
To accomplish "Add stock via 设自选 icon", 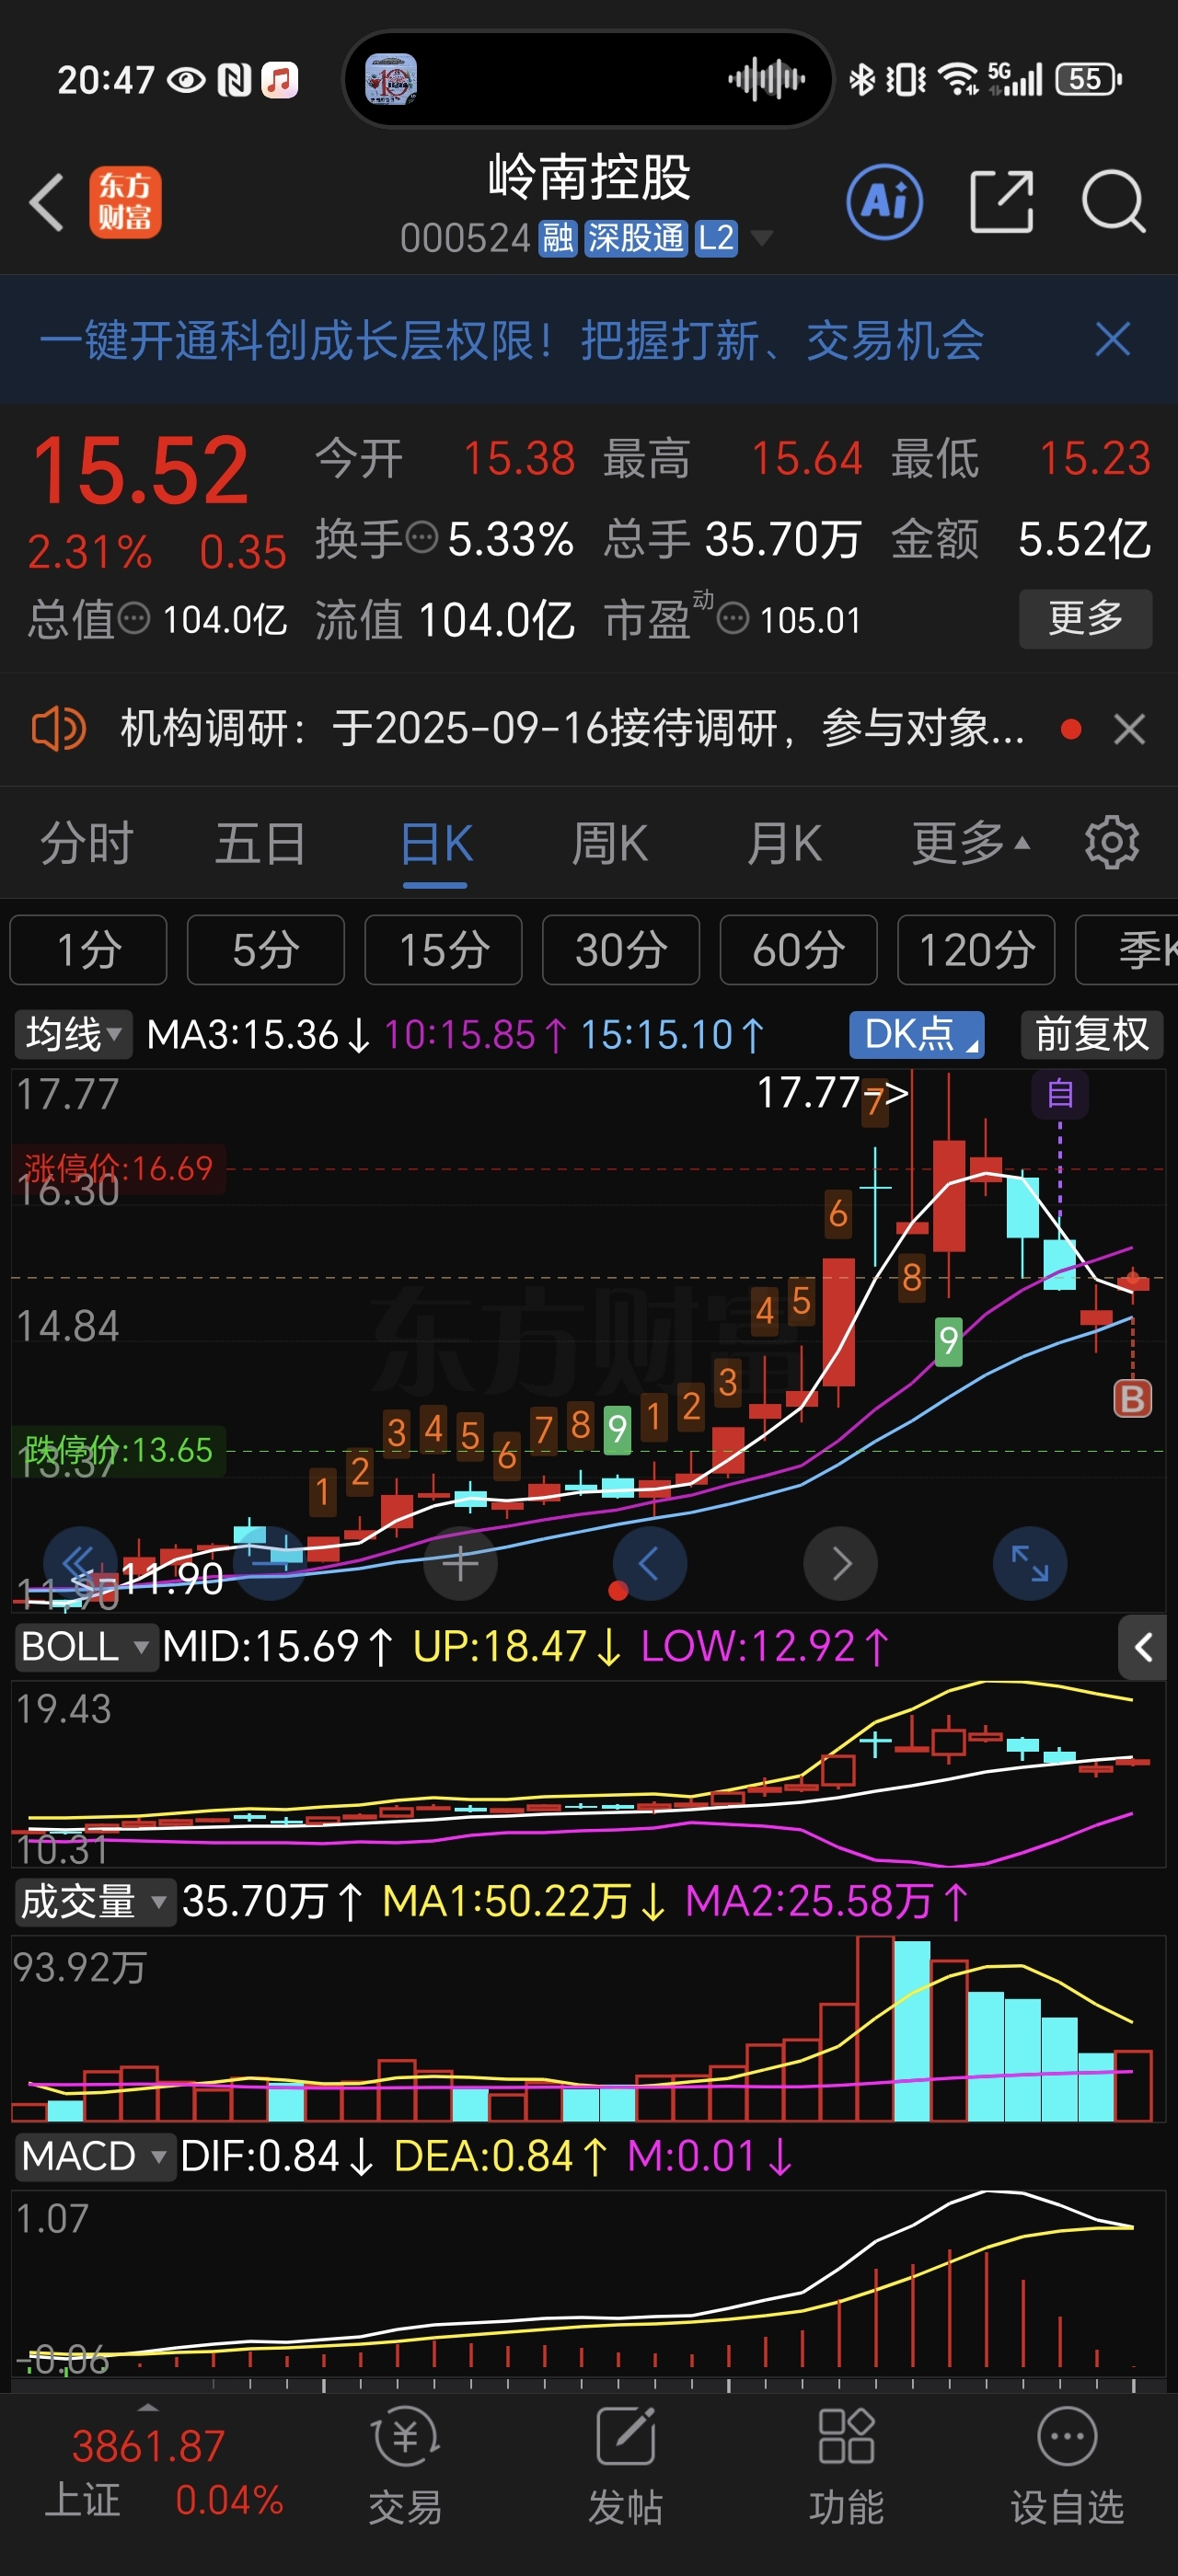I will pyautogui.click(x=1067, y=2465).
